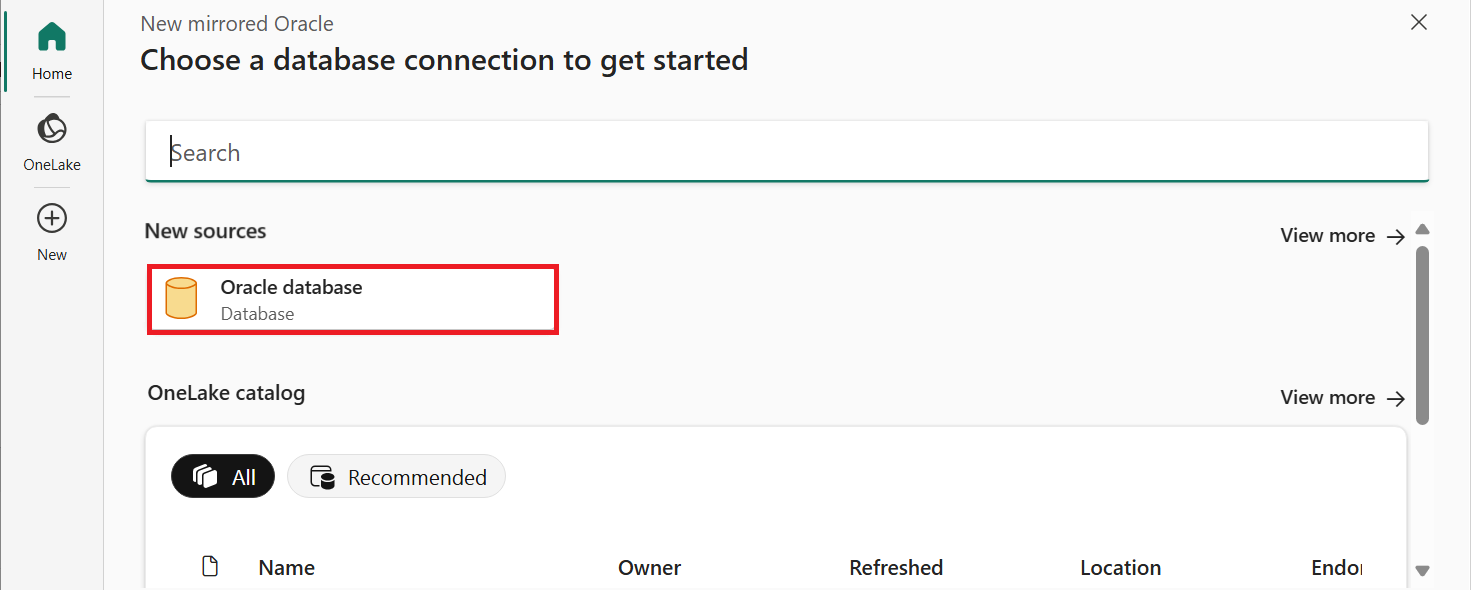This screenshot has height=590, width=1471.
Task: Click the file type icon in the table header
Action: (210, 565)
